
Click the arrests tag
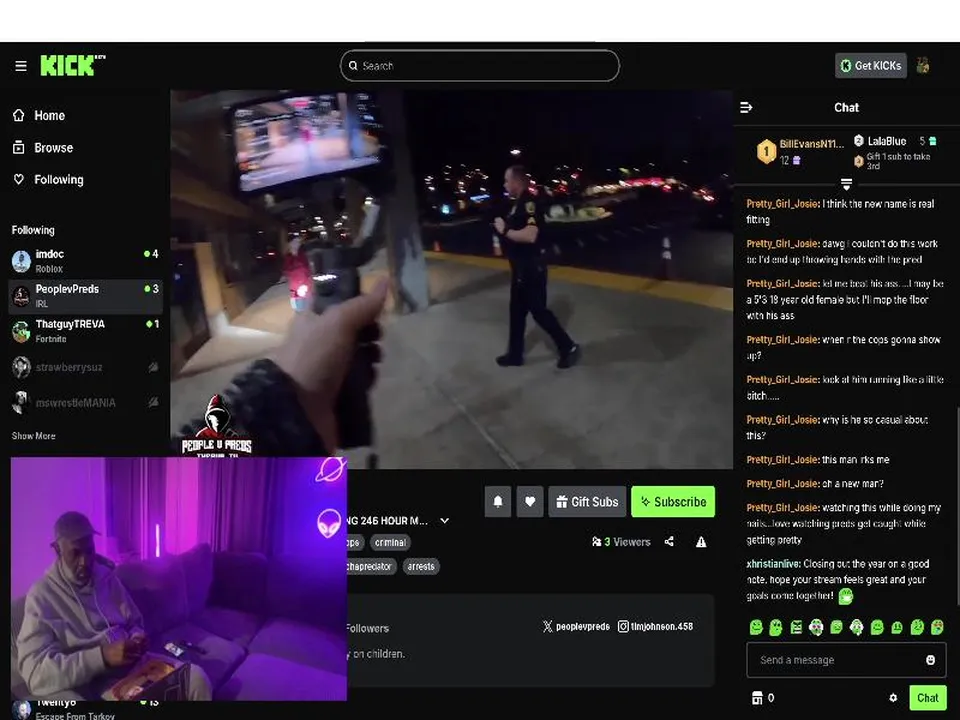click(421, 566)
